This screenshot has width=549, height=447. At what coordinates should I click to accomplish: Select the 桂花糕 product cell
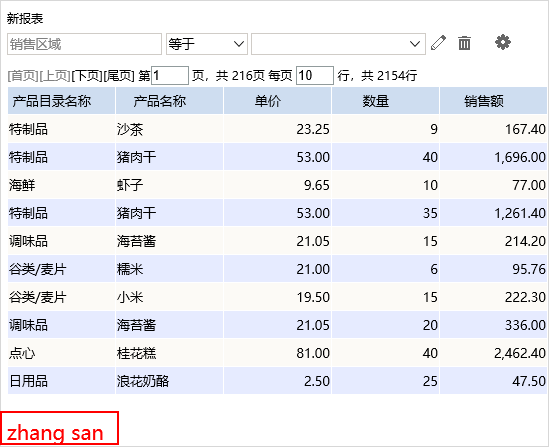(x=169, y=353)
